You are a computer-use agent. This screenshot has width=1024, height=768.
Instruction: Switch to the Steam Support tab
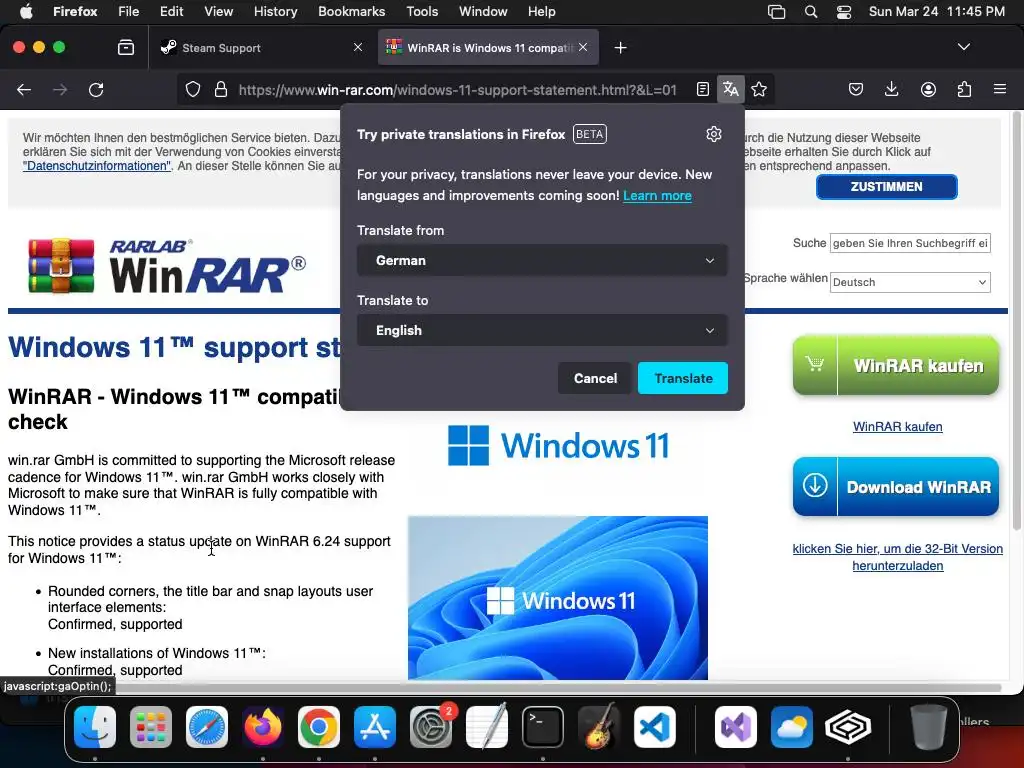(x=263, y=48)
